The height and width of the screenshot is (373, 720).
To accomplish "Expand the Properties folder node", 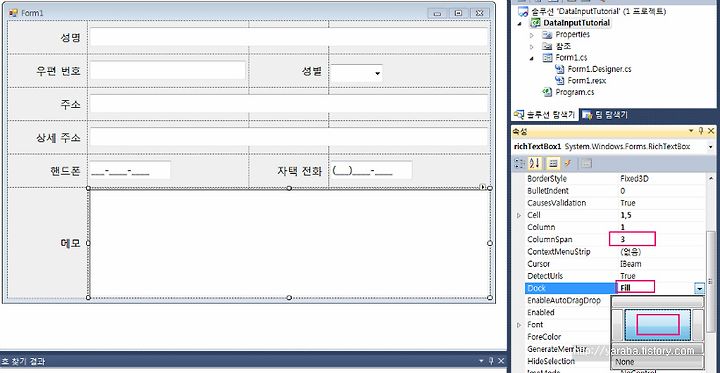I will [x=532, y=34].
